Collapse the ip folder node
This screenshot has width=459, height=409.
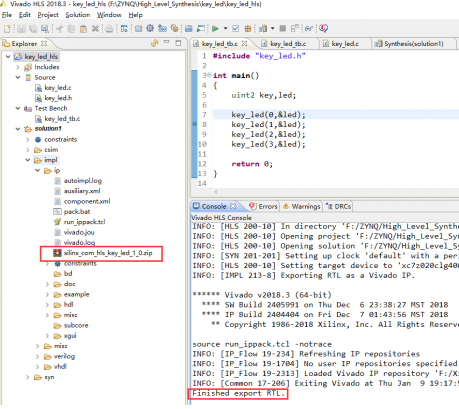(38, 170)
